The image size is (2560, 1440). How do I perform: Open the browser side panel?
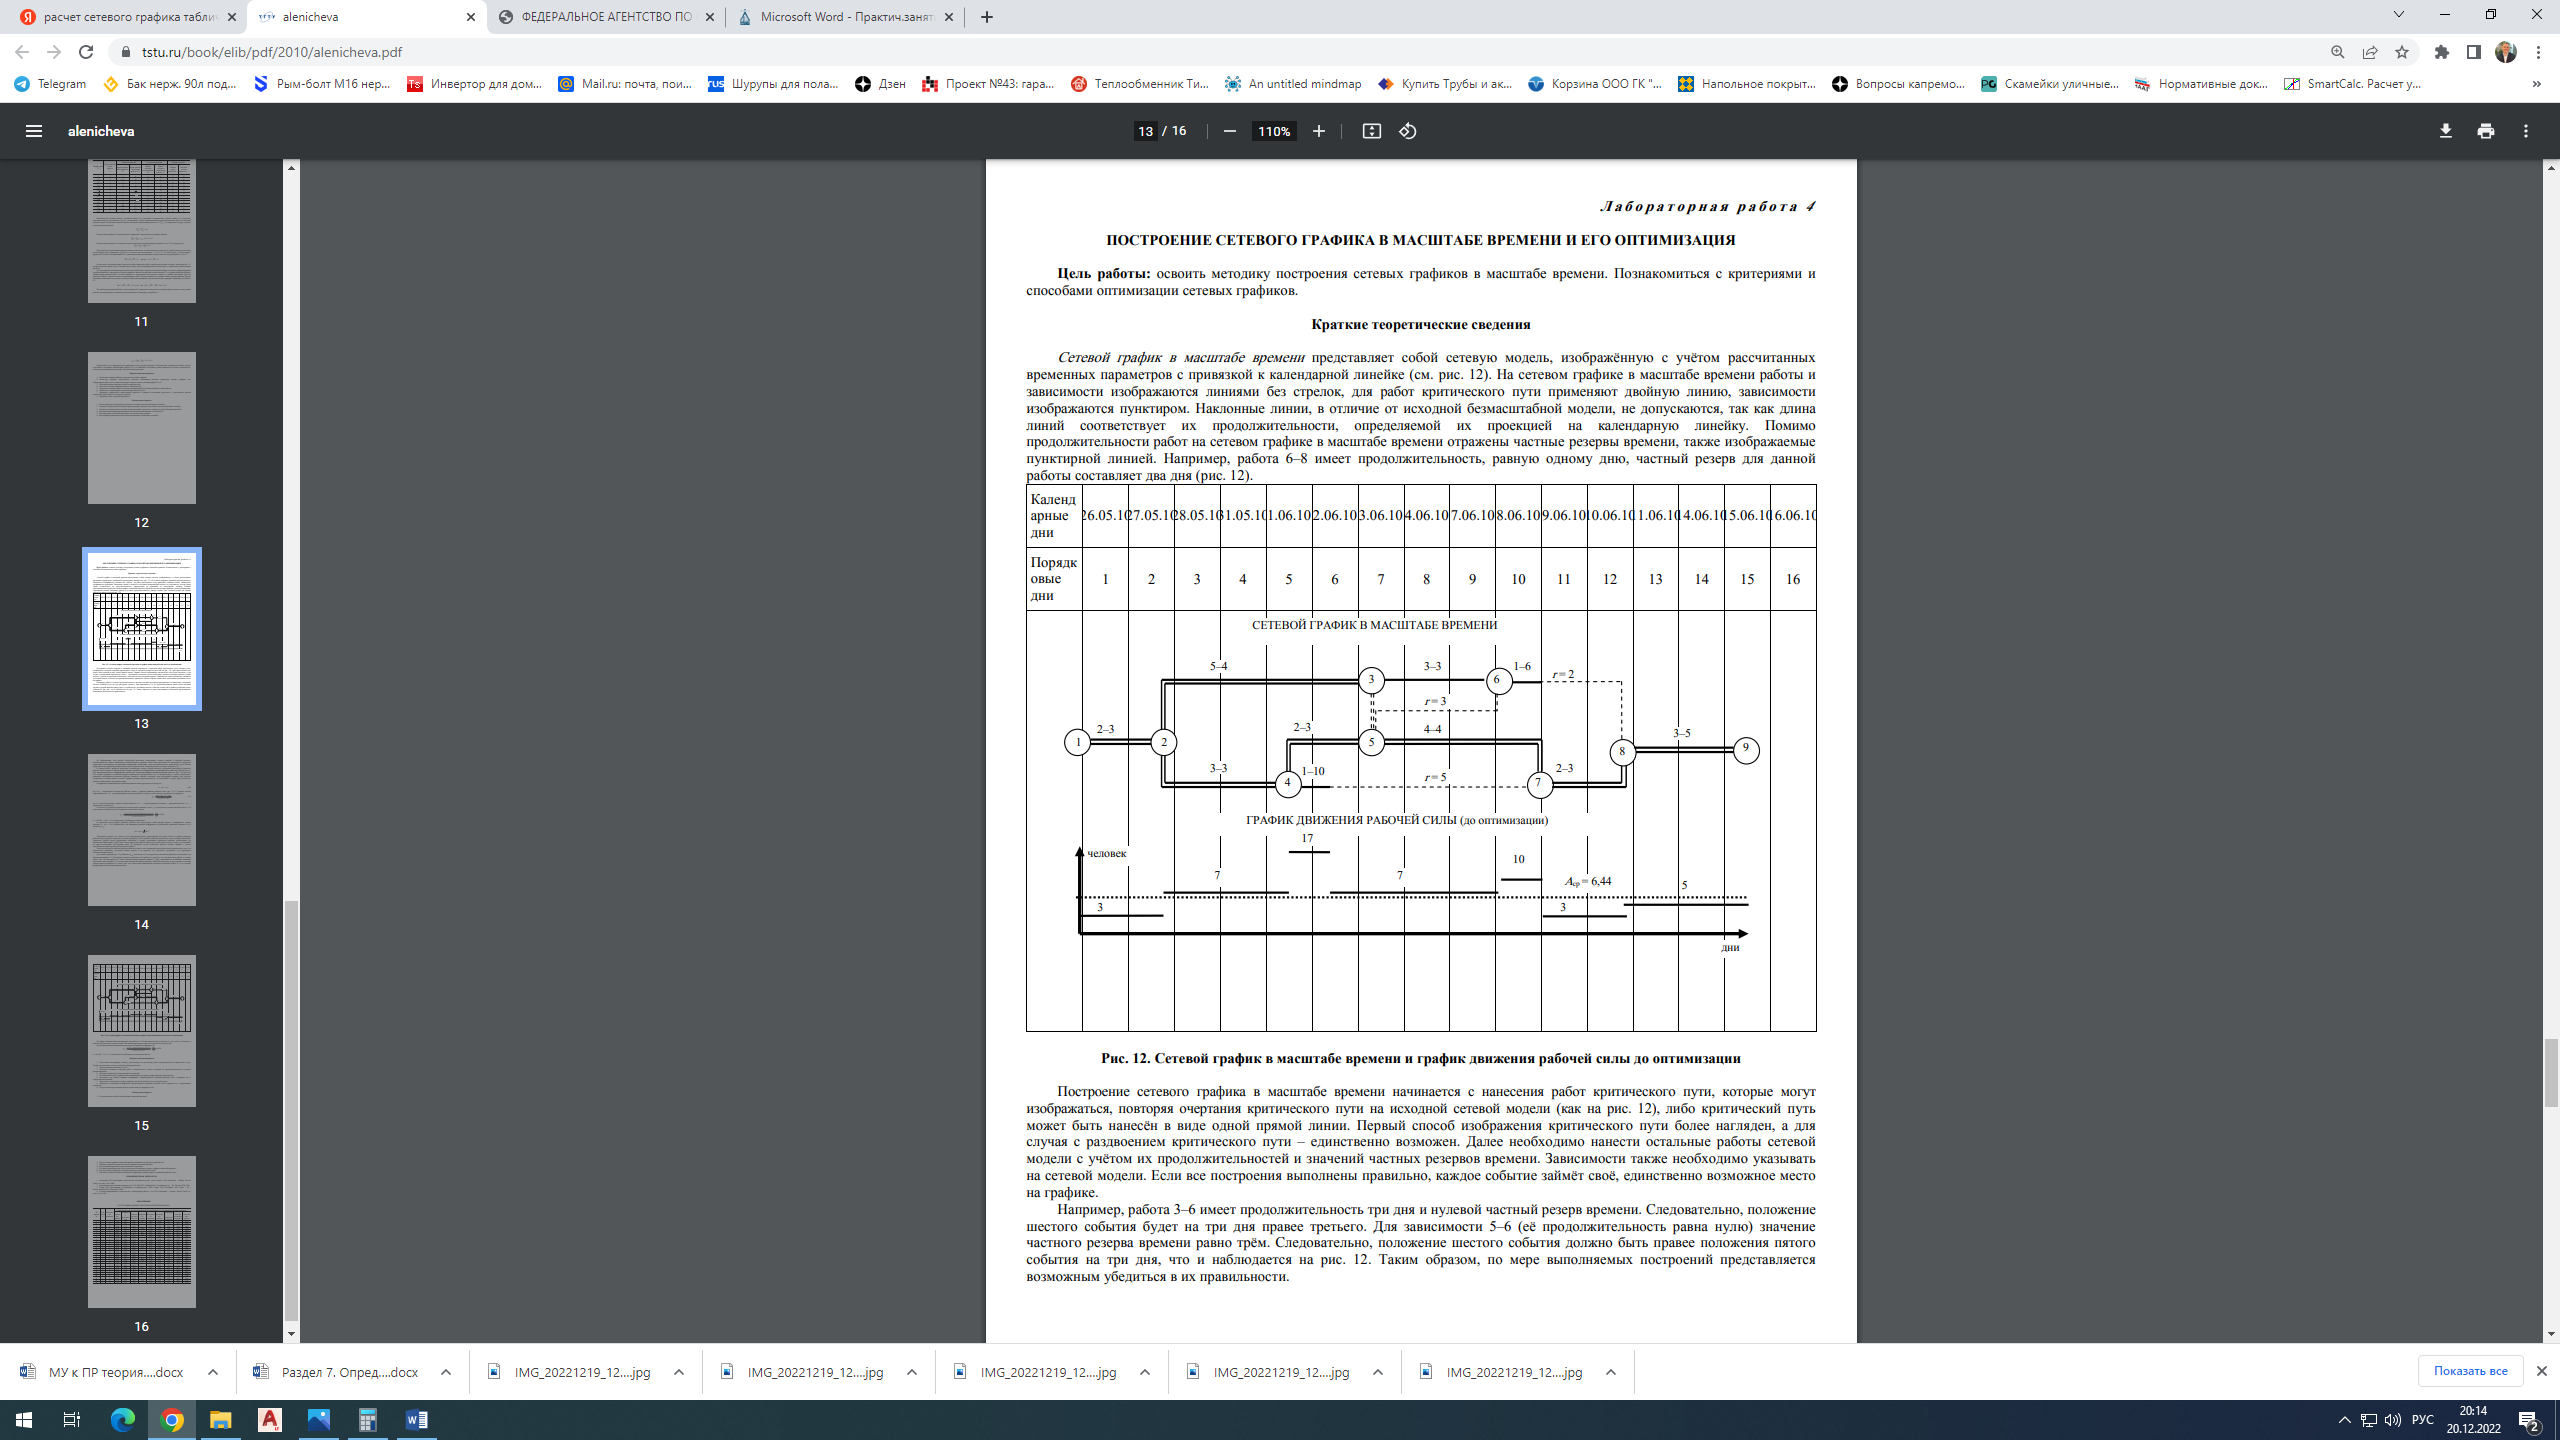click(2474, 52)
